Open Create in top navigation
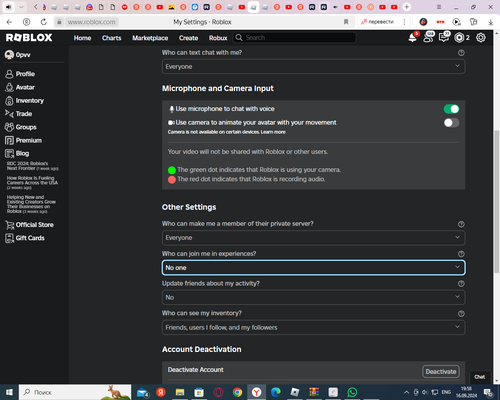The image size is (500, 400). click(x=188, y=38)
